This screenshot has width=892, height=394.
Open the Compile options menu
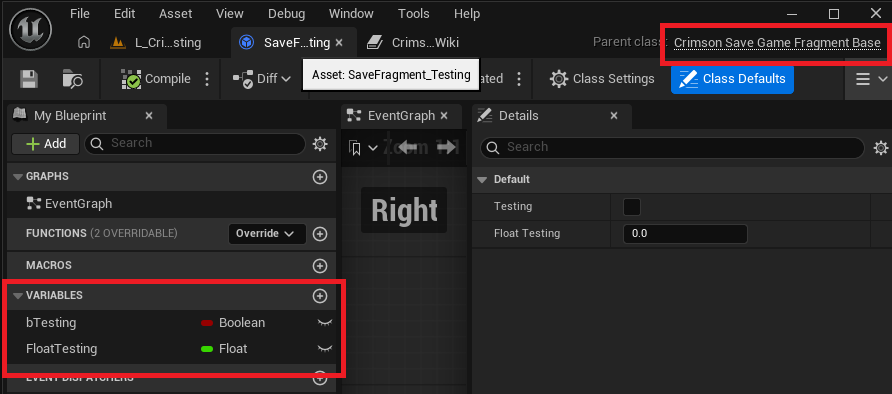click(207, 79)
